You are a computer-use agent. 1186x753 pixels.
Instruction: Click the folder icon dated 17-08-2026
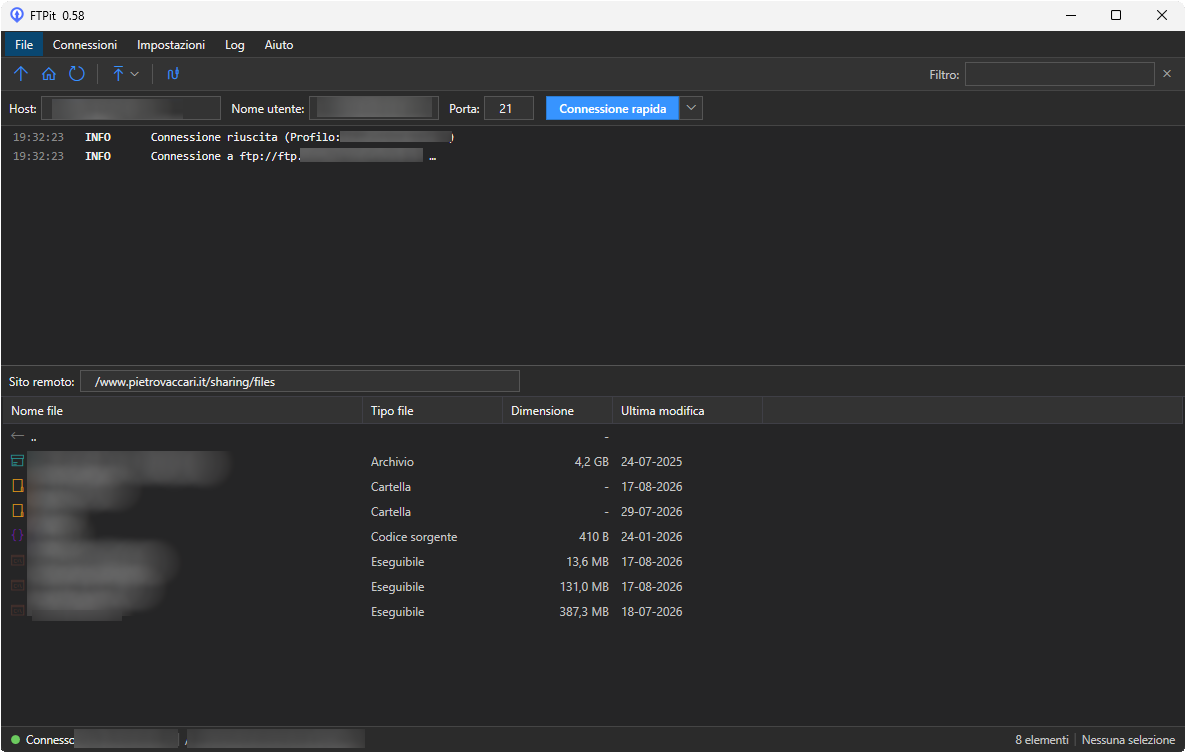click(17, 486)
